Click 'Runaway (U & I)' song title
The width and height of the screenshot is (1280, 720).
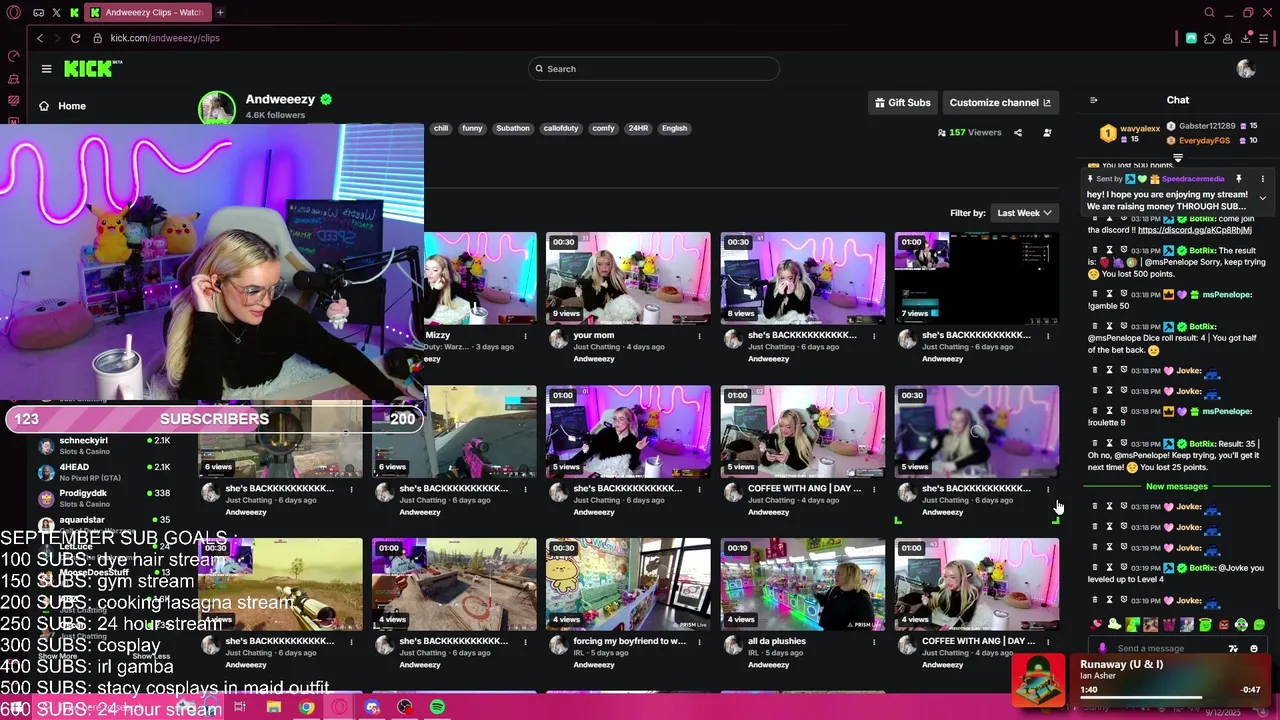coord(1121,664)
